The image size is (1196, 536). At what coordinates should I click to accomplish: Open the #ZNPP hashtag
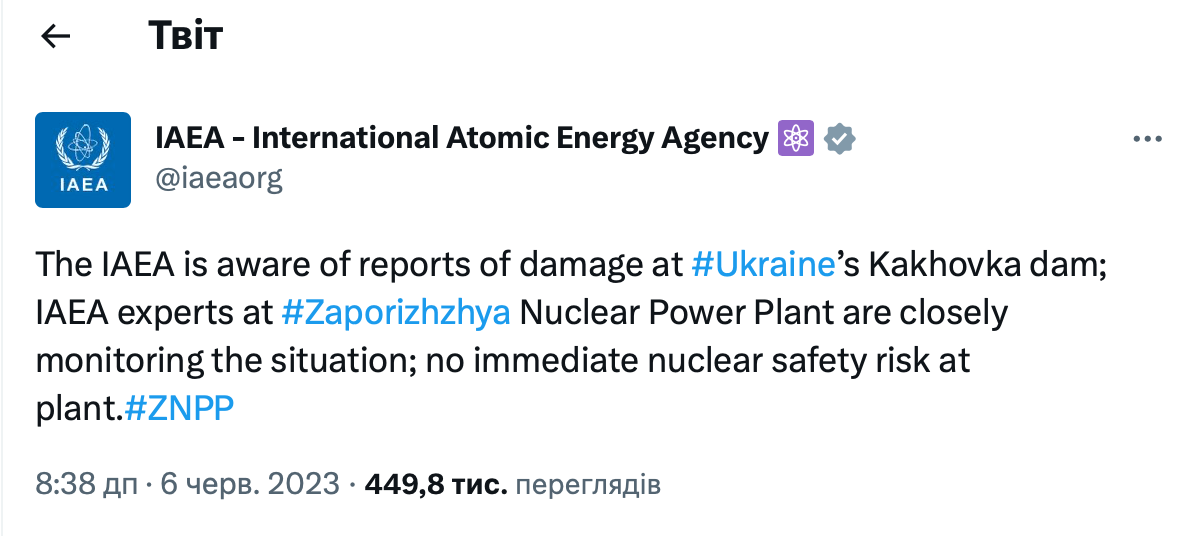point(180,408)
